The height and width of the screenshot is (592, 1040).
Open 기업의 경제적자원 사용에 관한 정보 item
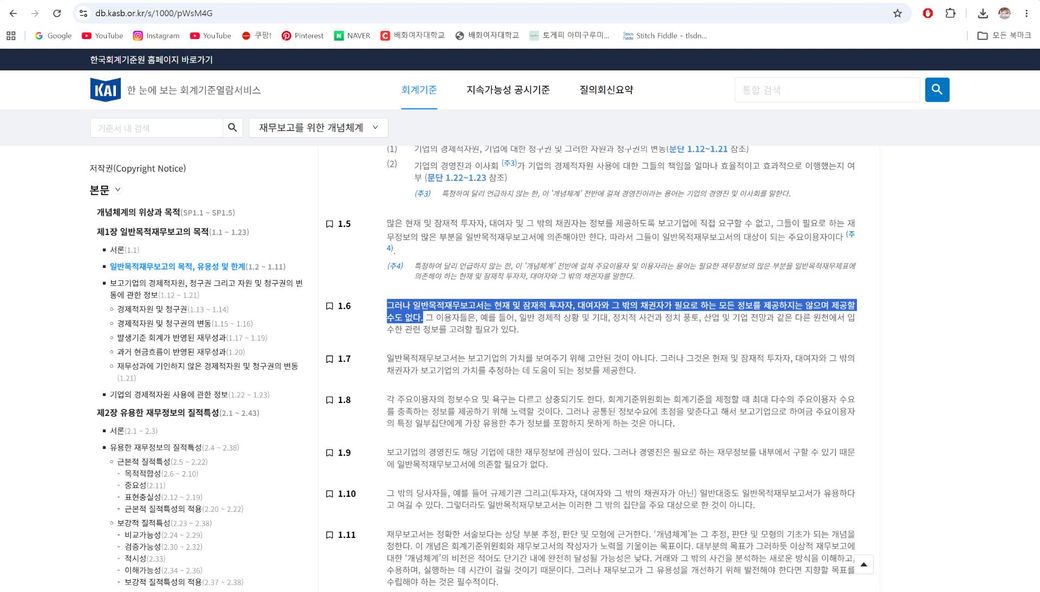[190, 394]
